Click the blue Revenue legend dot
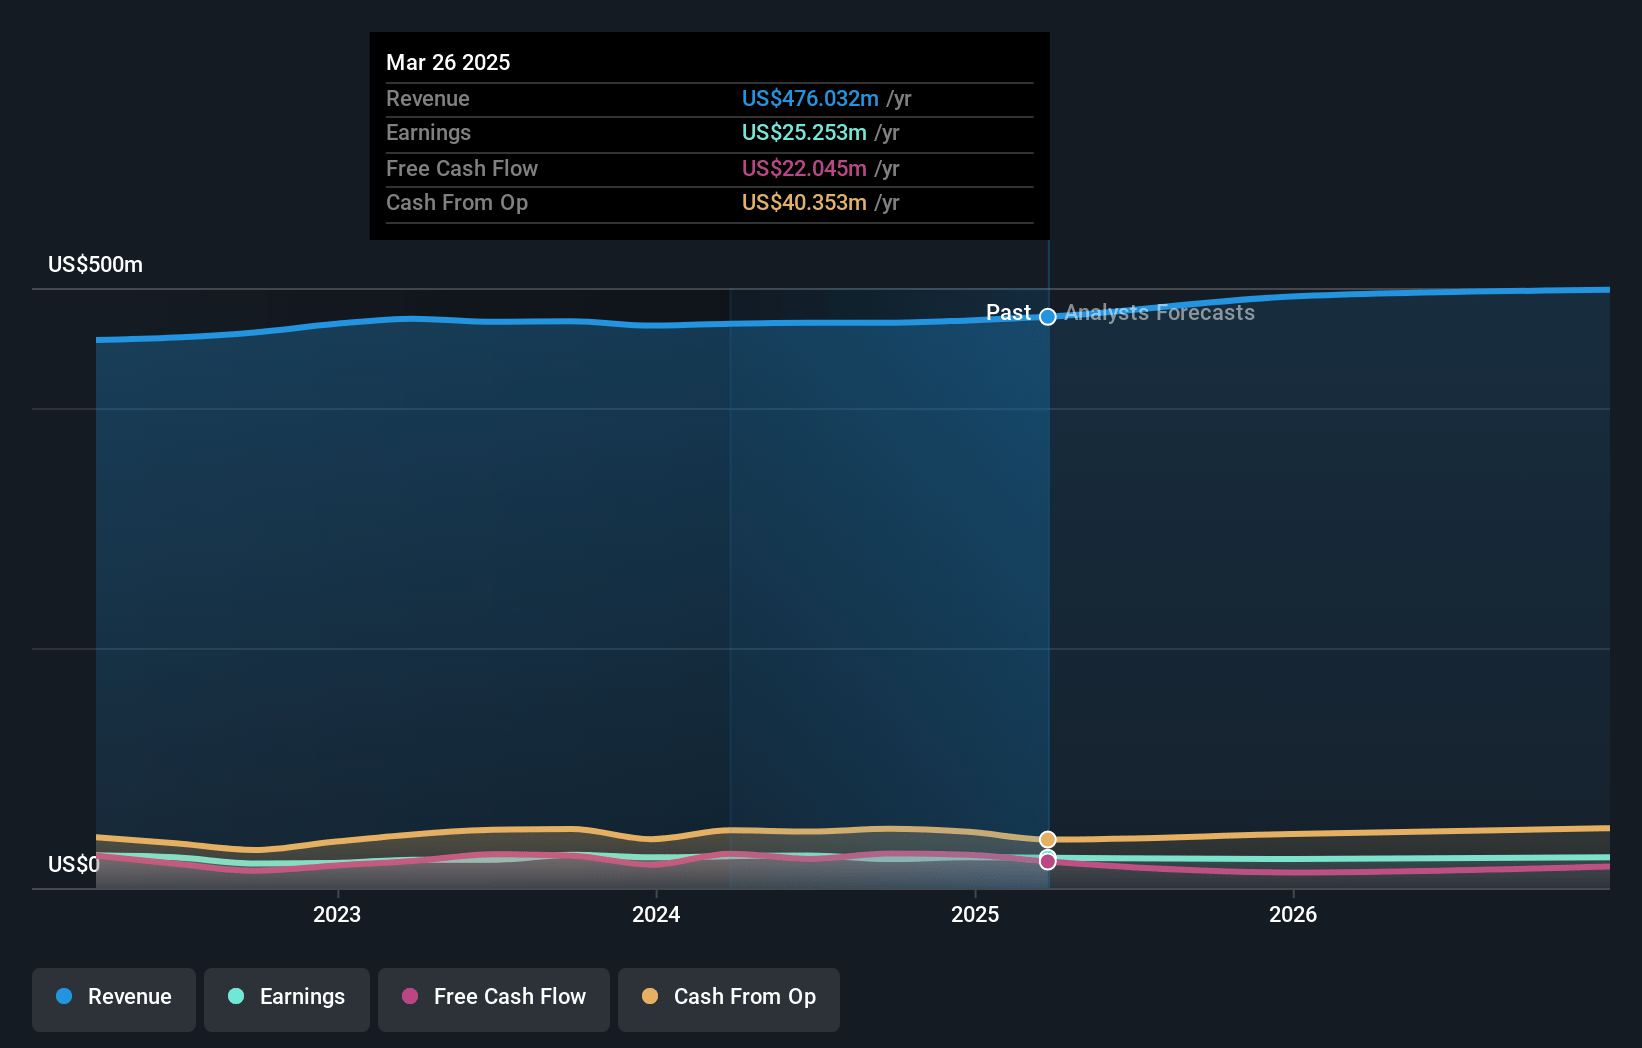Screen dimensions: 1642x1048 pos(64,996)
